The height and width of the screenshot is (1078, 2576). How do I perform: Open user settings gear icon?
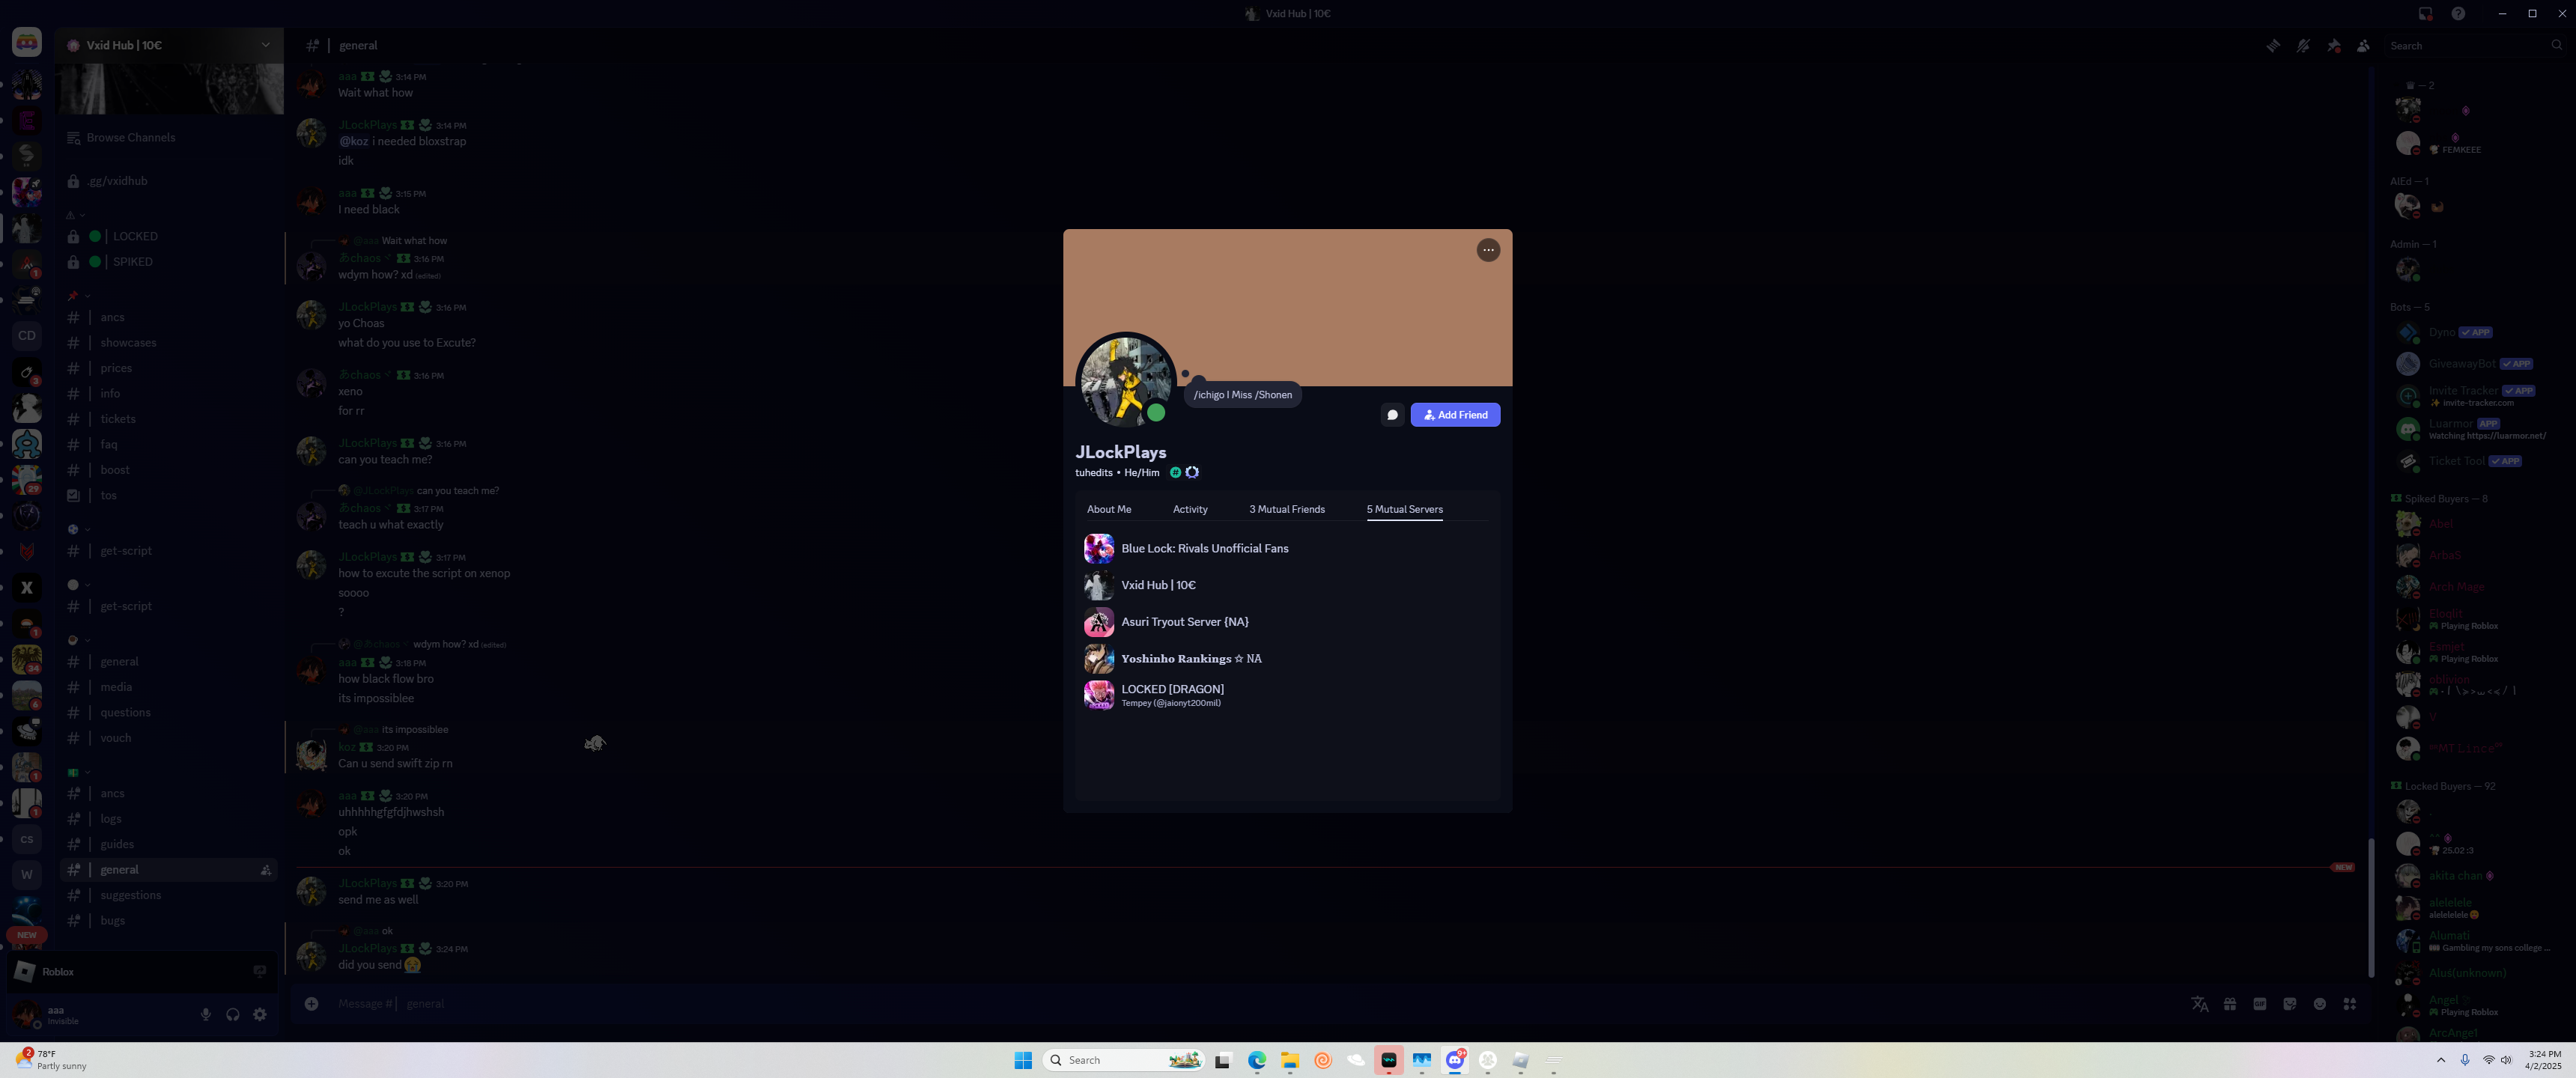(260, 1014)
